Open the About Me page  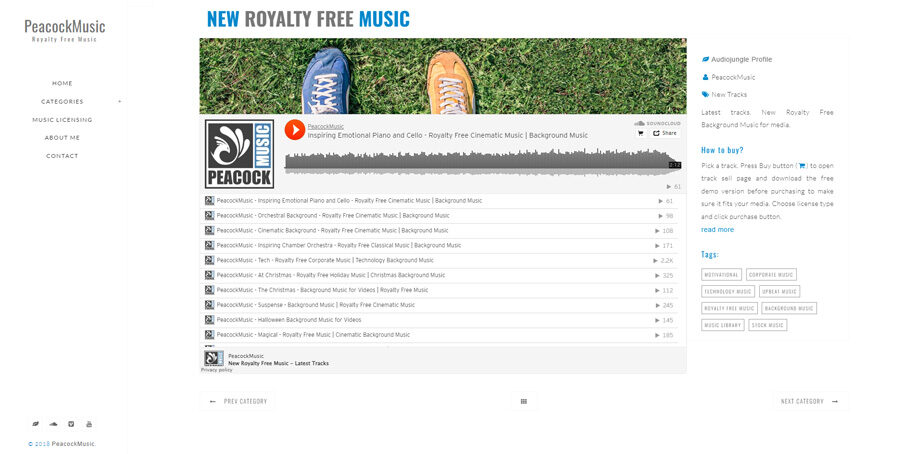tap(62, 138)
